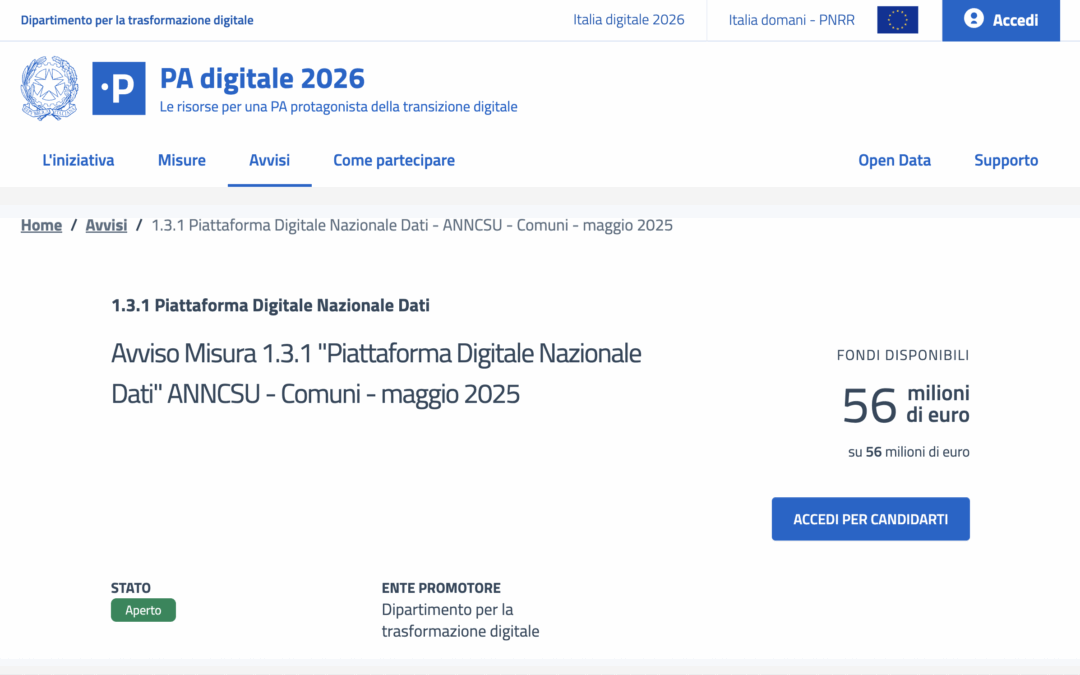Click the current breadcrumb ANNCSU - Comuni text

(x=412, y=225)
